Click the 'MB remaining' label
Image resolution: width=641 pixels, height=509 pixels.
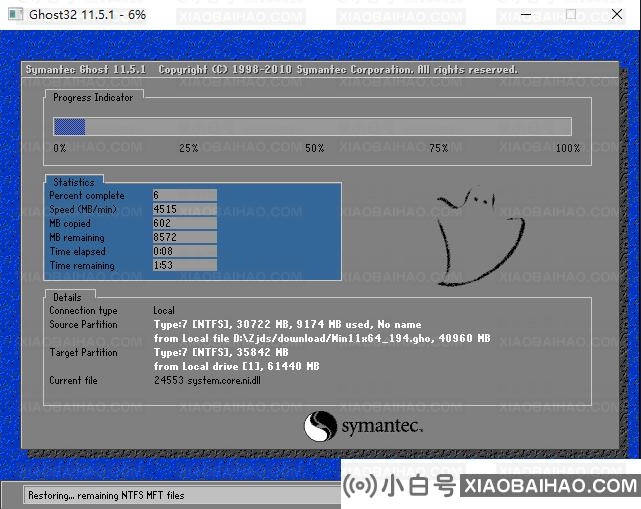click(77, 238)
